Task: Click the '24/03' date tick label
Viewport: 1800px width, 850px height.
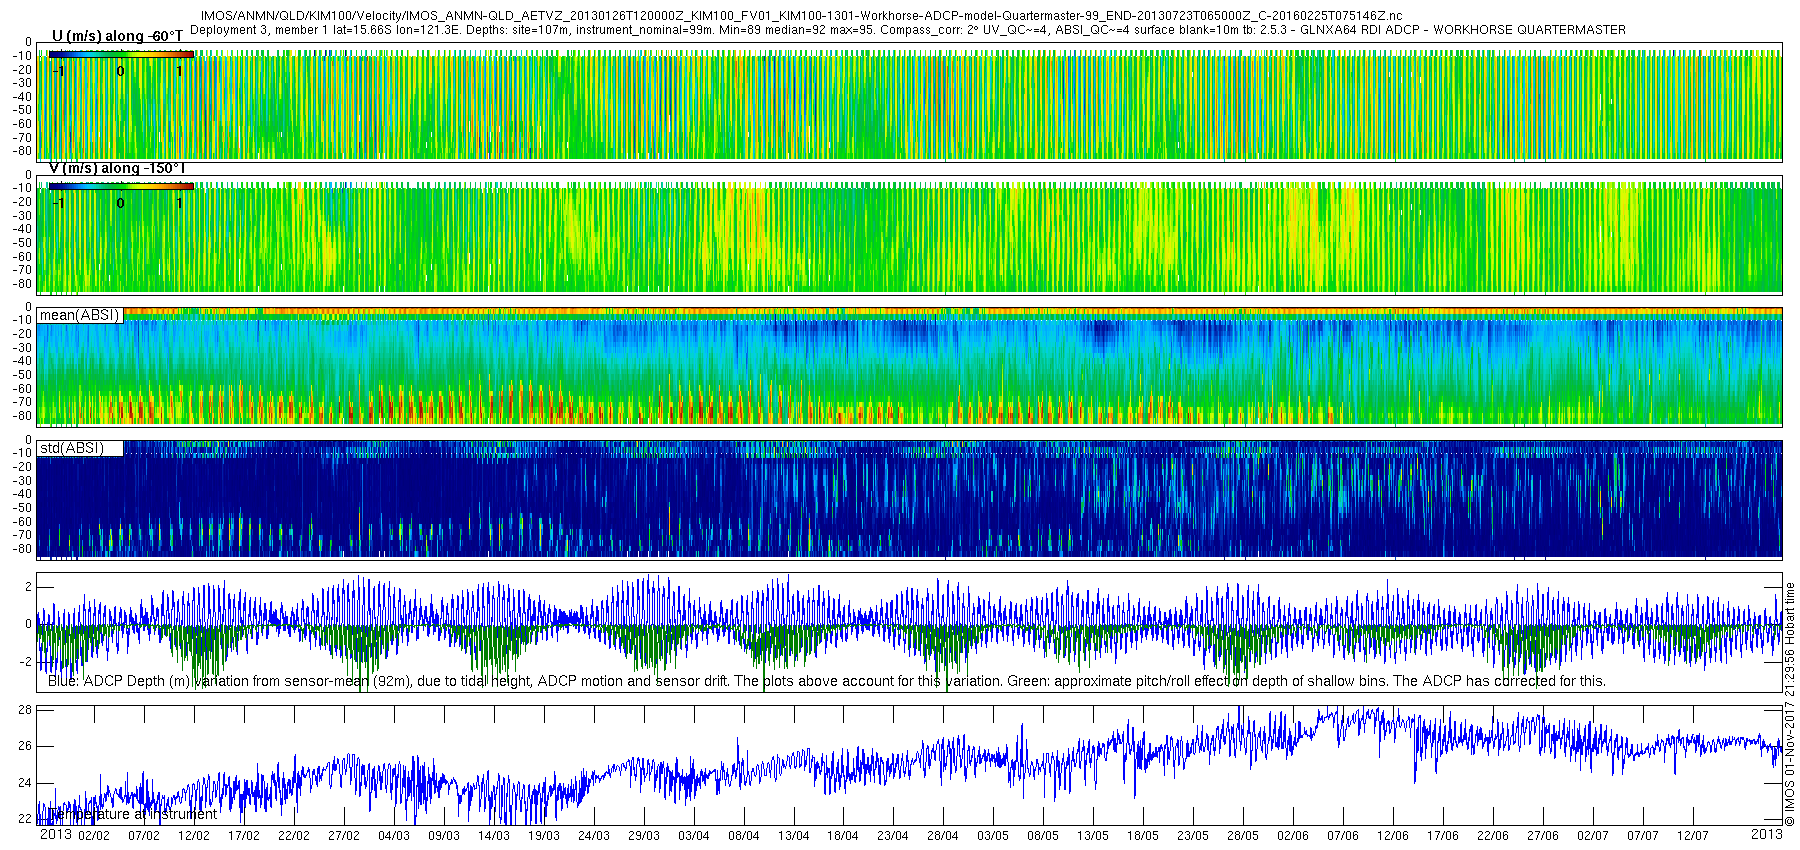Action: [594, 836]
